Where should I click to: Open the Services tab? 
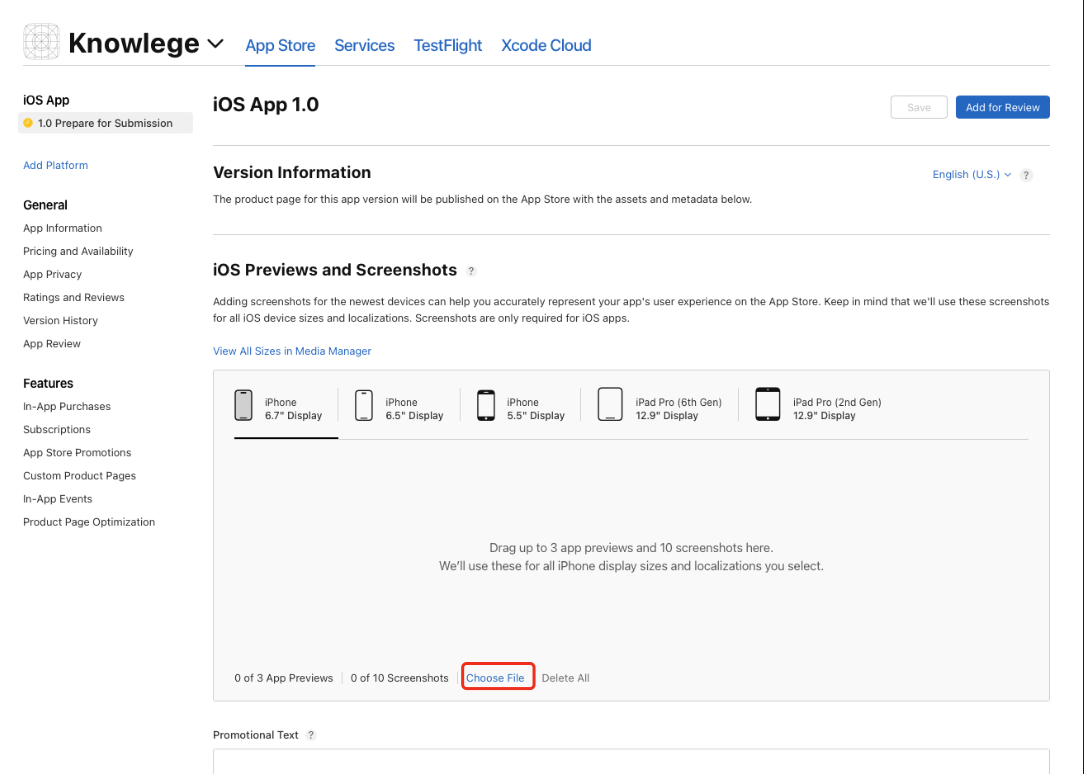tap(364, 46)
